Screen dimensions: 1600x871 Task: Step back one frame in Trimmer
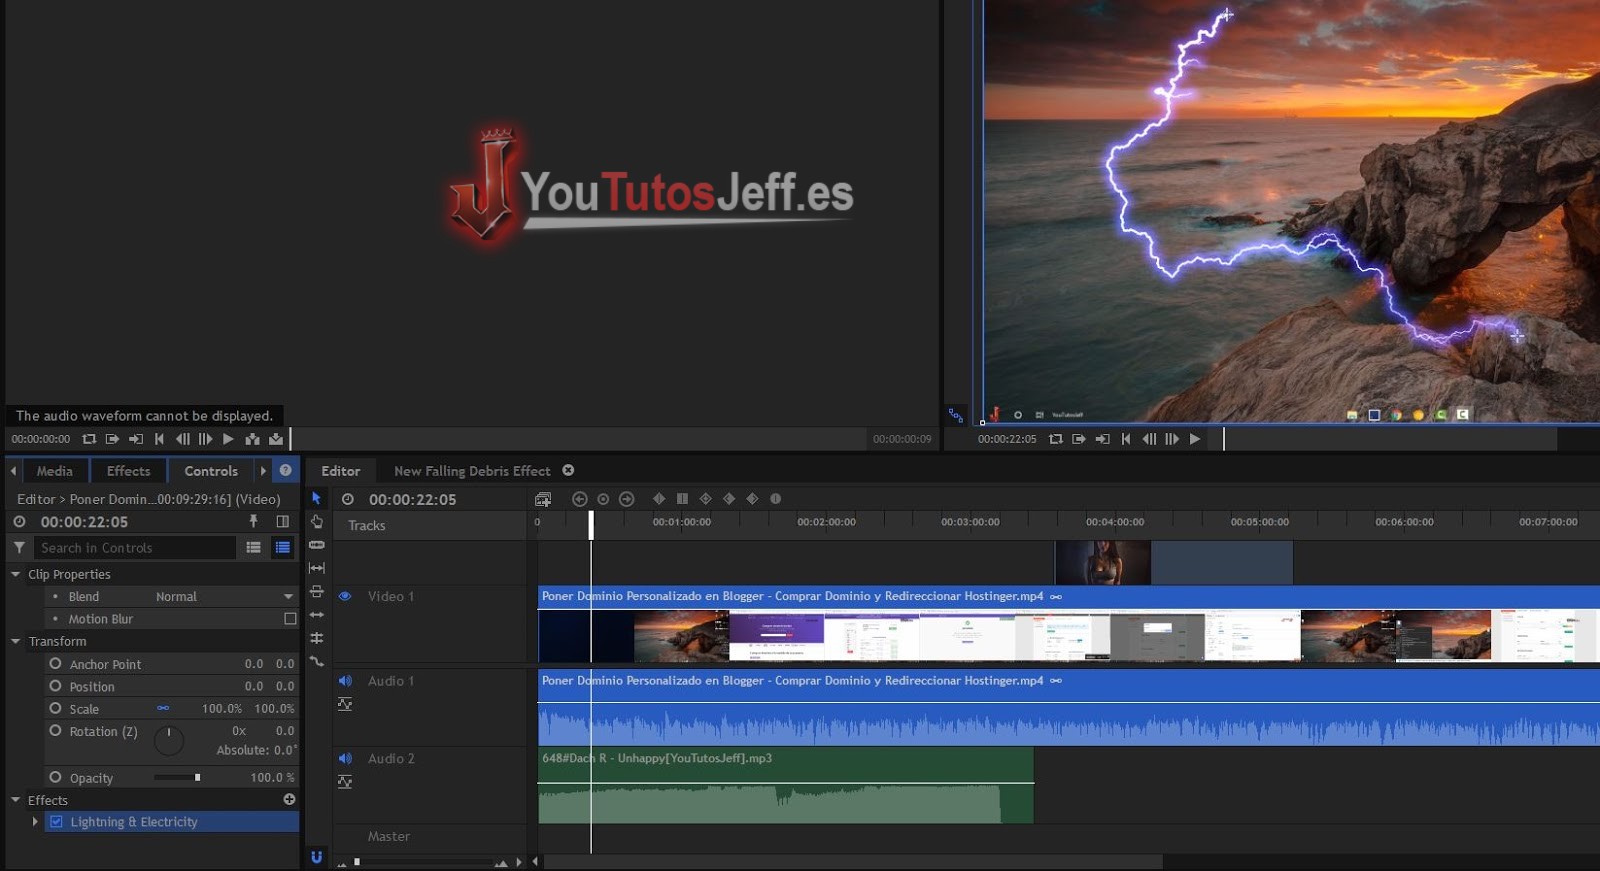pos(182,439)
